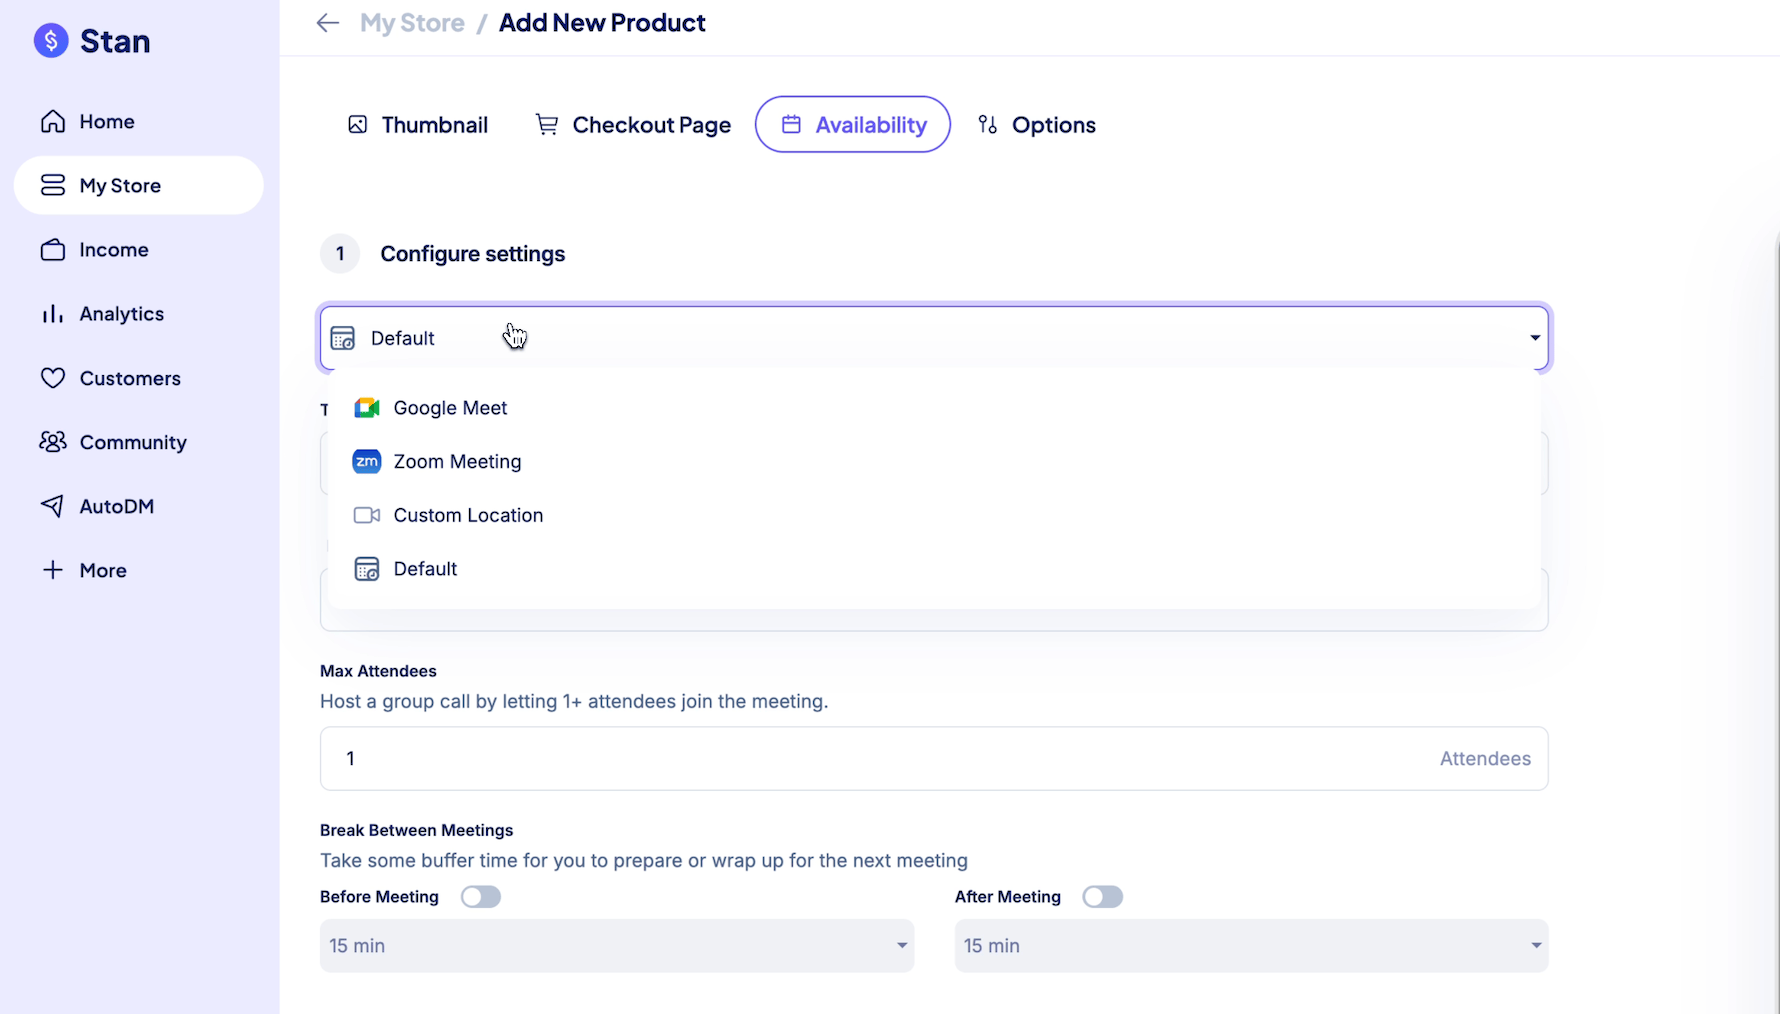Choose Zoom Meeting from the list

[x=456, y=462]
